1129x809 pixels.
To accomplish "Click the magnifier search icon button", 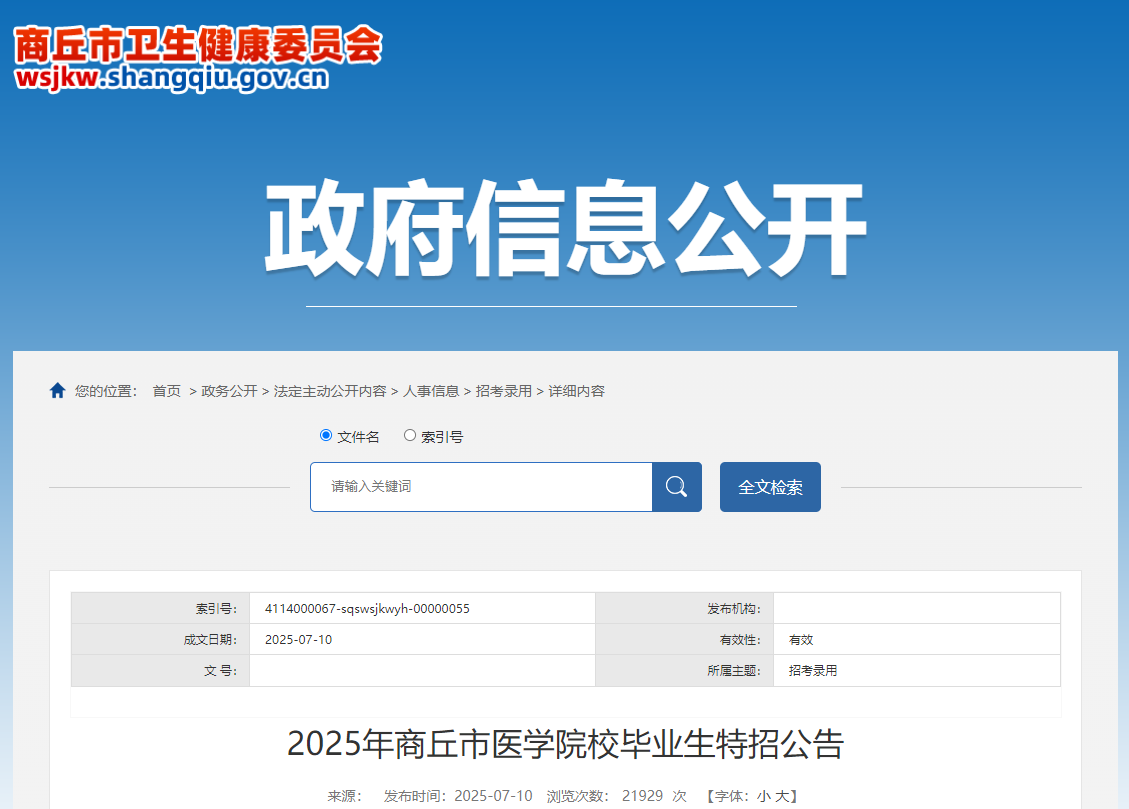I will [x=677, y=487].
